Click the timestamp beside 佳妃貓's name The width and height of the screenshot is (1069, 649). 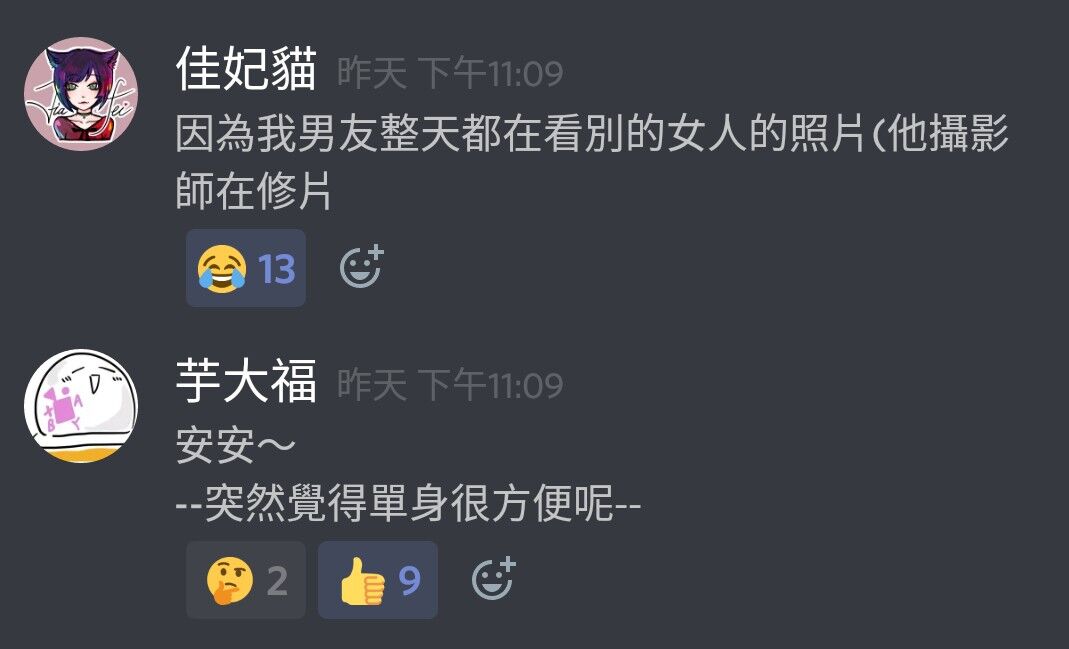point(451,73)
